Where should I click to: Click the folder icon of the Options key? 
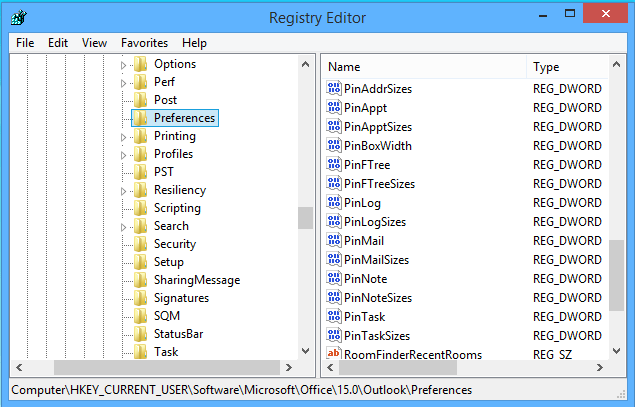pyautogui.click(x=141, y=64)
